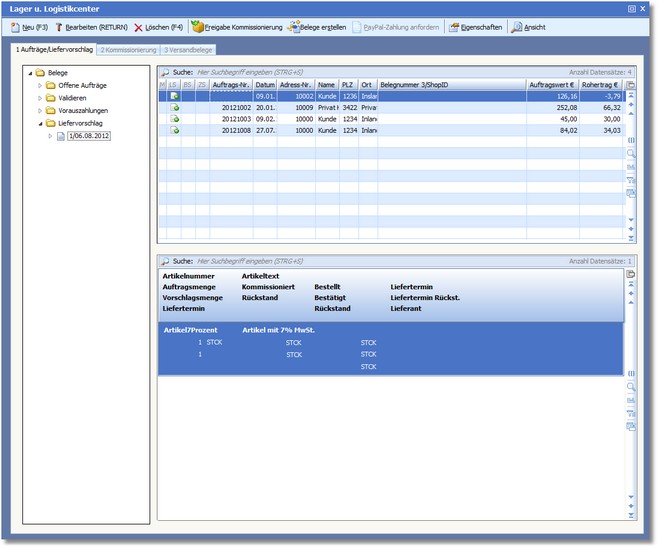Viewport: 658px width, 548px height.
Task: Click the green status icon in order 20121002 row
Action: tap(175, 107)
